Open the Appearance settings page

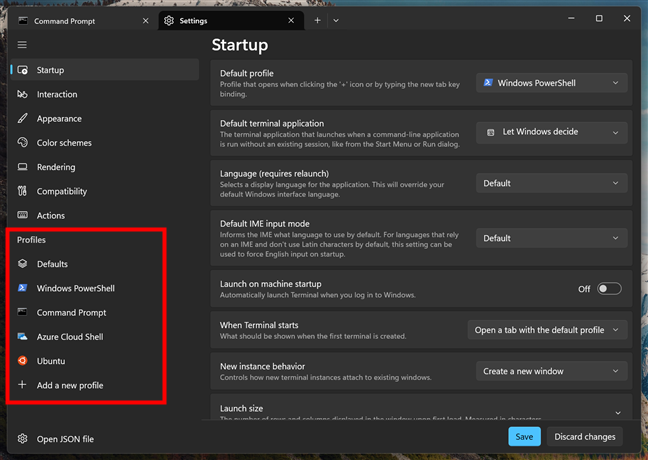pos(105,119)
